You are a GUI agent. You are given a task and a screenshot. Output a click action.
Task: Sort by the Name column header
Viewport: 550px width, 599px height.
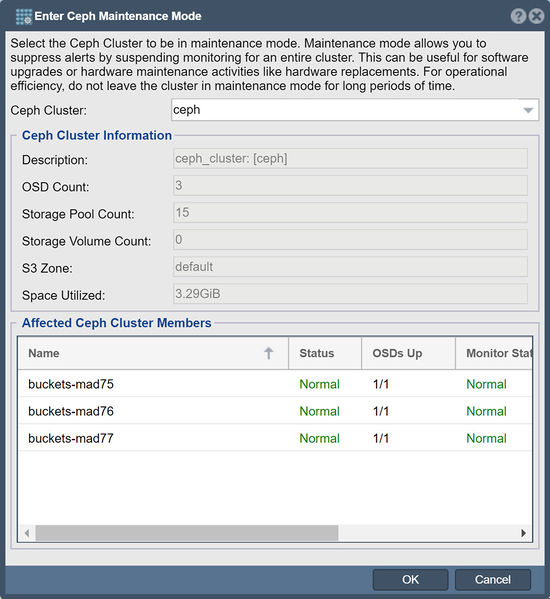click(x=153, y=353)
